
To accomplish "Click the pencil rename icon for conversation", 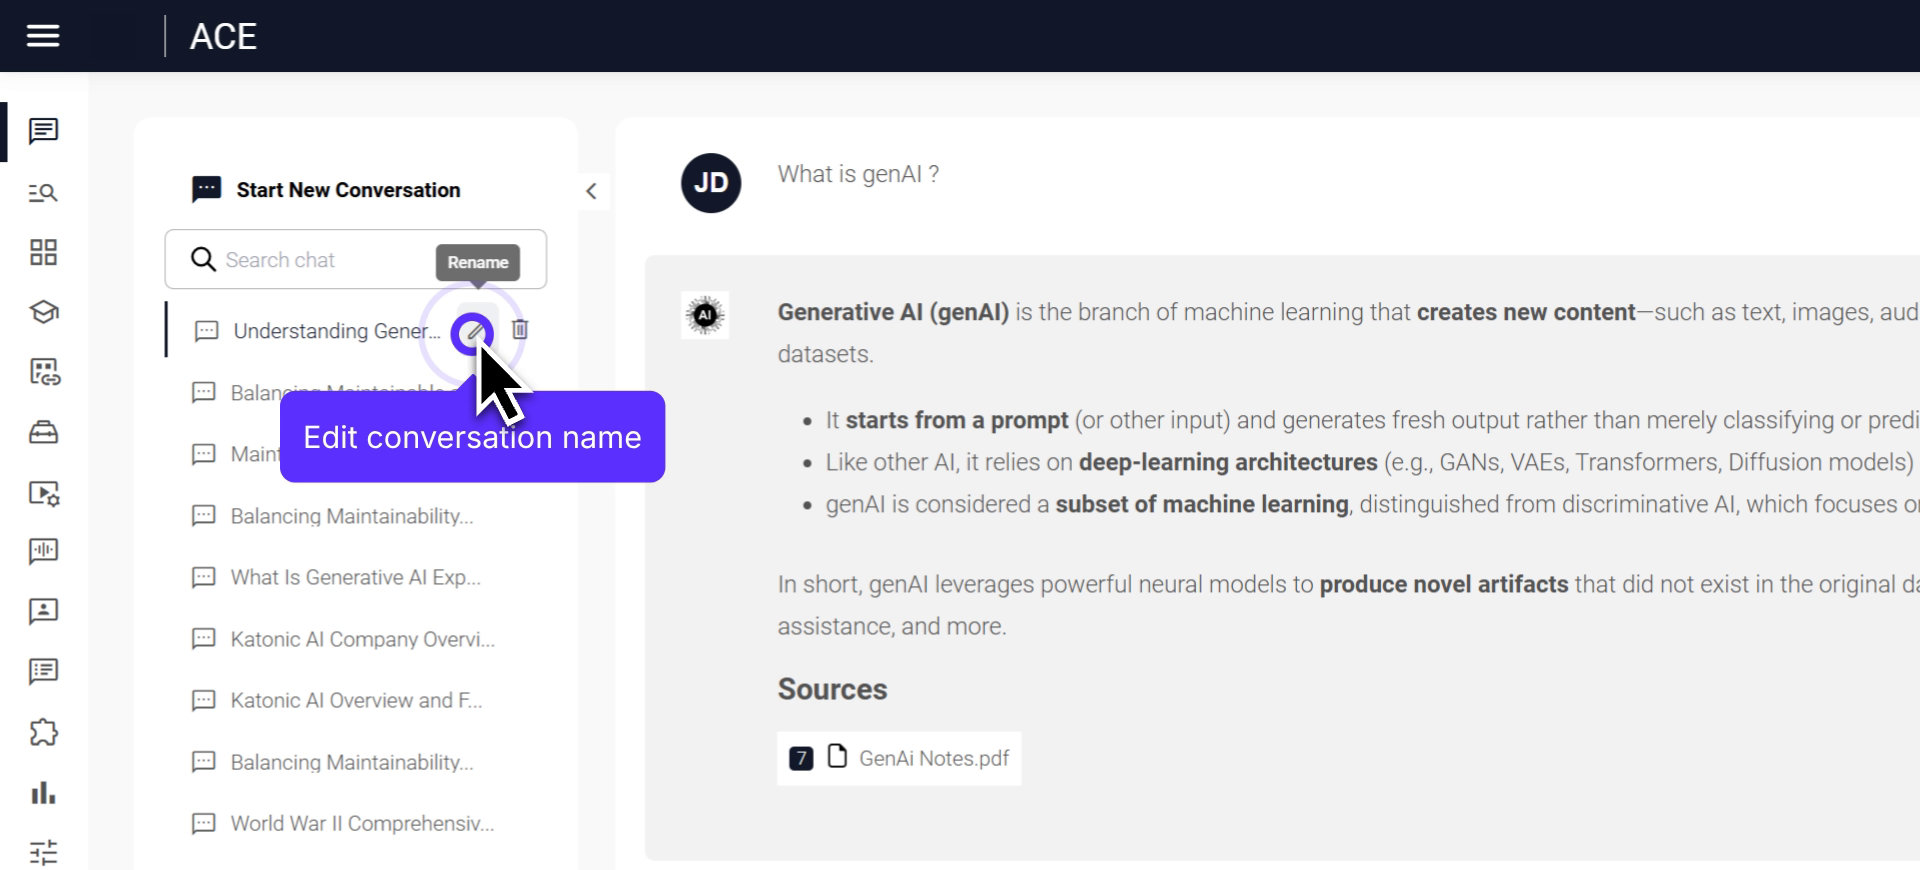I will tap(473, 332).
